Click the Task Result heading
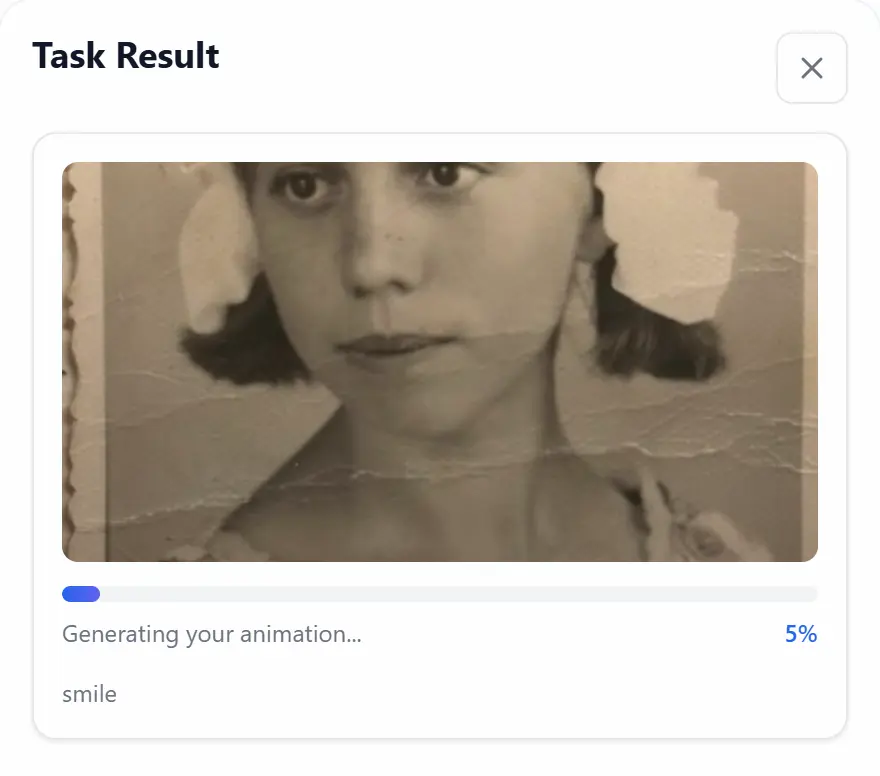 126,55
